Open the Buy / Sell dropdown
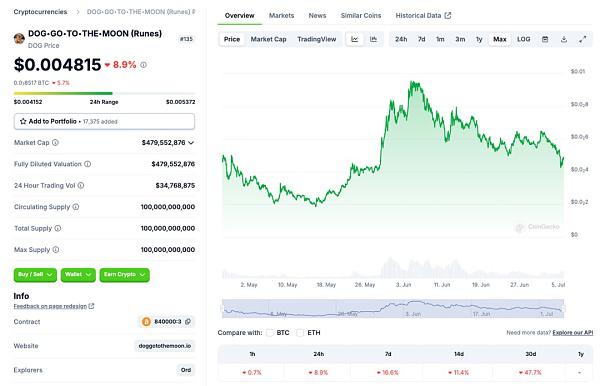600x386 pixels. pos(35,275)
